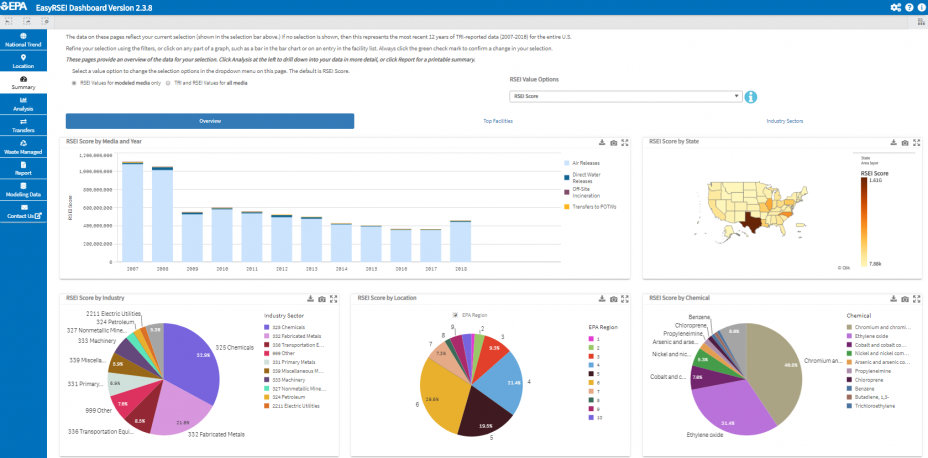The height and width of the screenshot is (458, 928).
Task: Switch to the Industry Sectors tab
Action: 785,121
